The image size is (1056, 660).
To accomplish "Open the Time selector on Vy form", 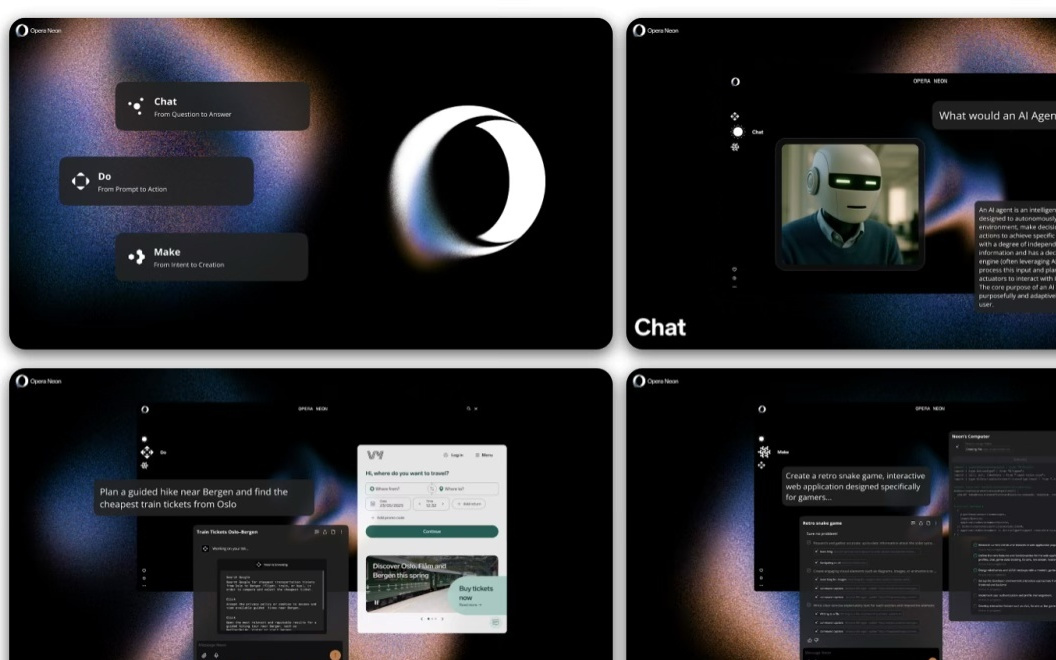I will 431,504.
